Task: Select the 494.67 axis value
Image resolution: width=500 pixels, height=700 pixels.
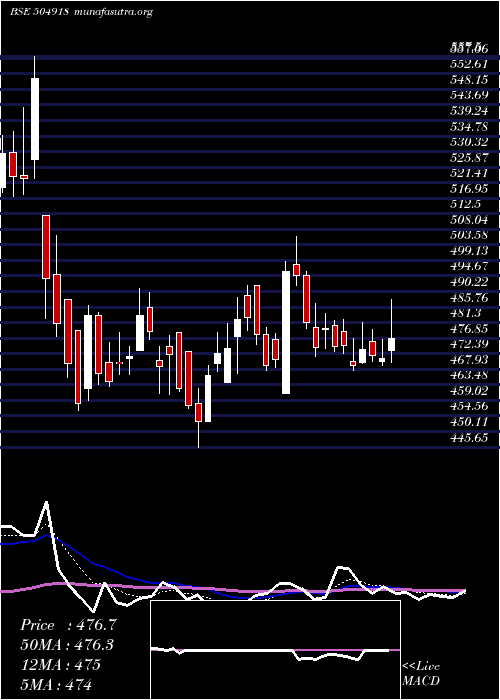Action: click(468, 266)
